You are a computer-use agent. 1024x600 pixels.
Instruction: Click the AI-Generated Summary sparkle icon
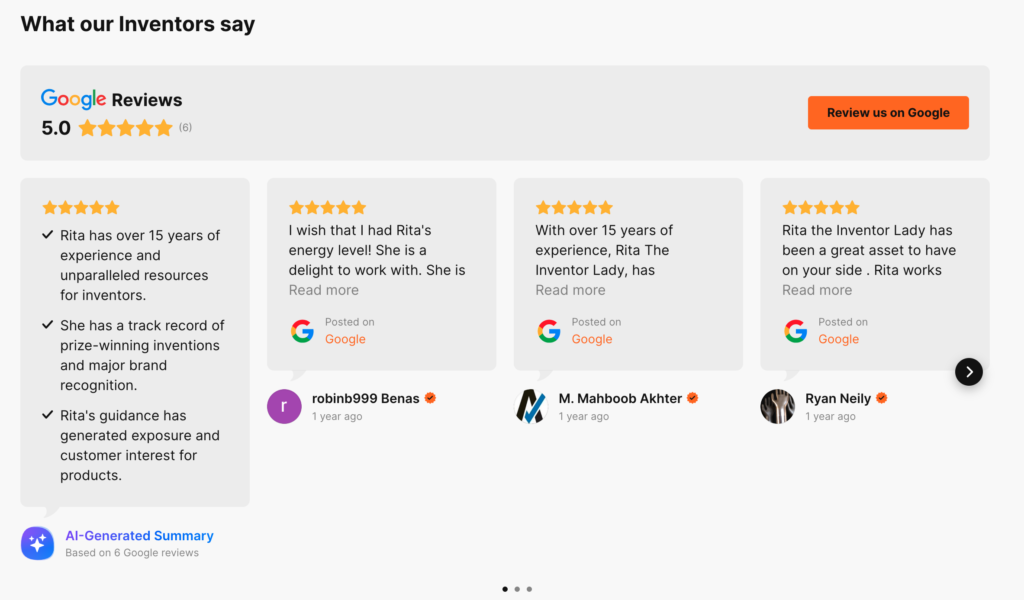click(x=38, y=543)
